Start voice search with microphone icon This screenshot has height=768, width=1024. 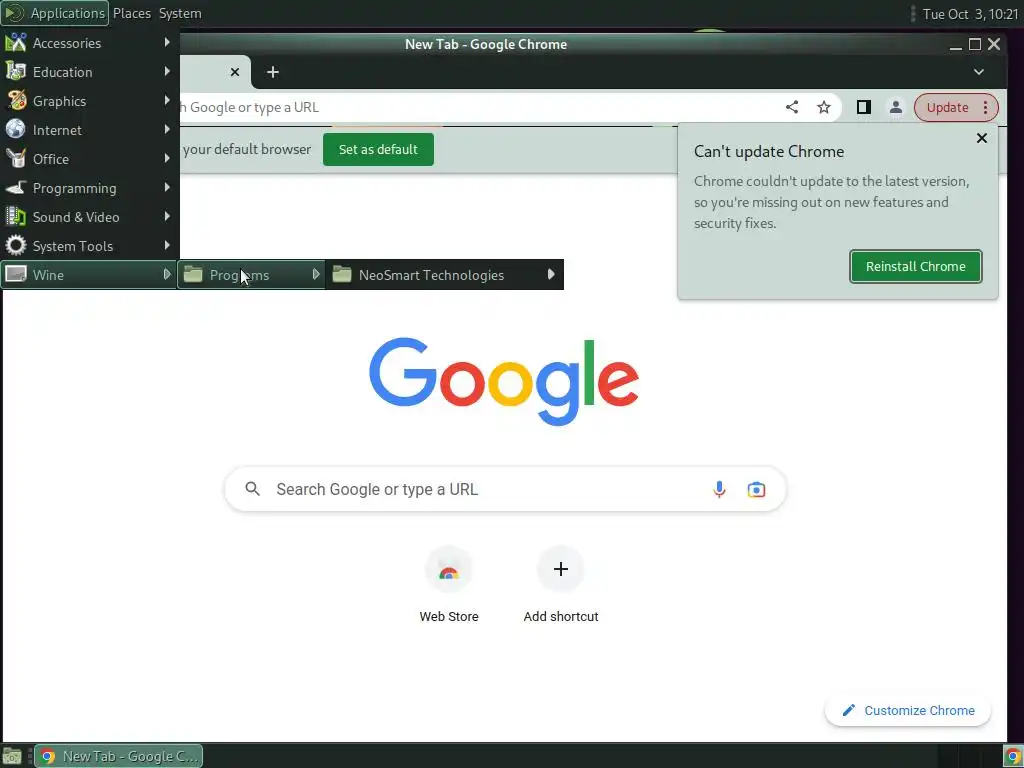click(x=719, y=489)
